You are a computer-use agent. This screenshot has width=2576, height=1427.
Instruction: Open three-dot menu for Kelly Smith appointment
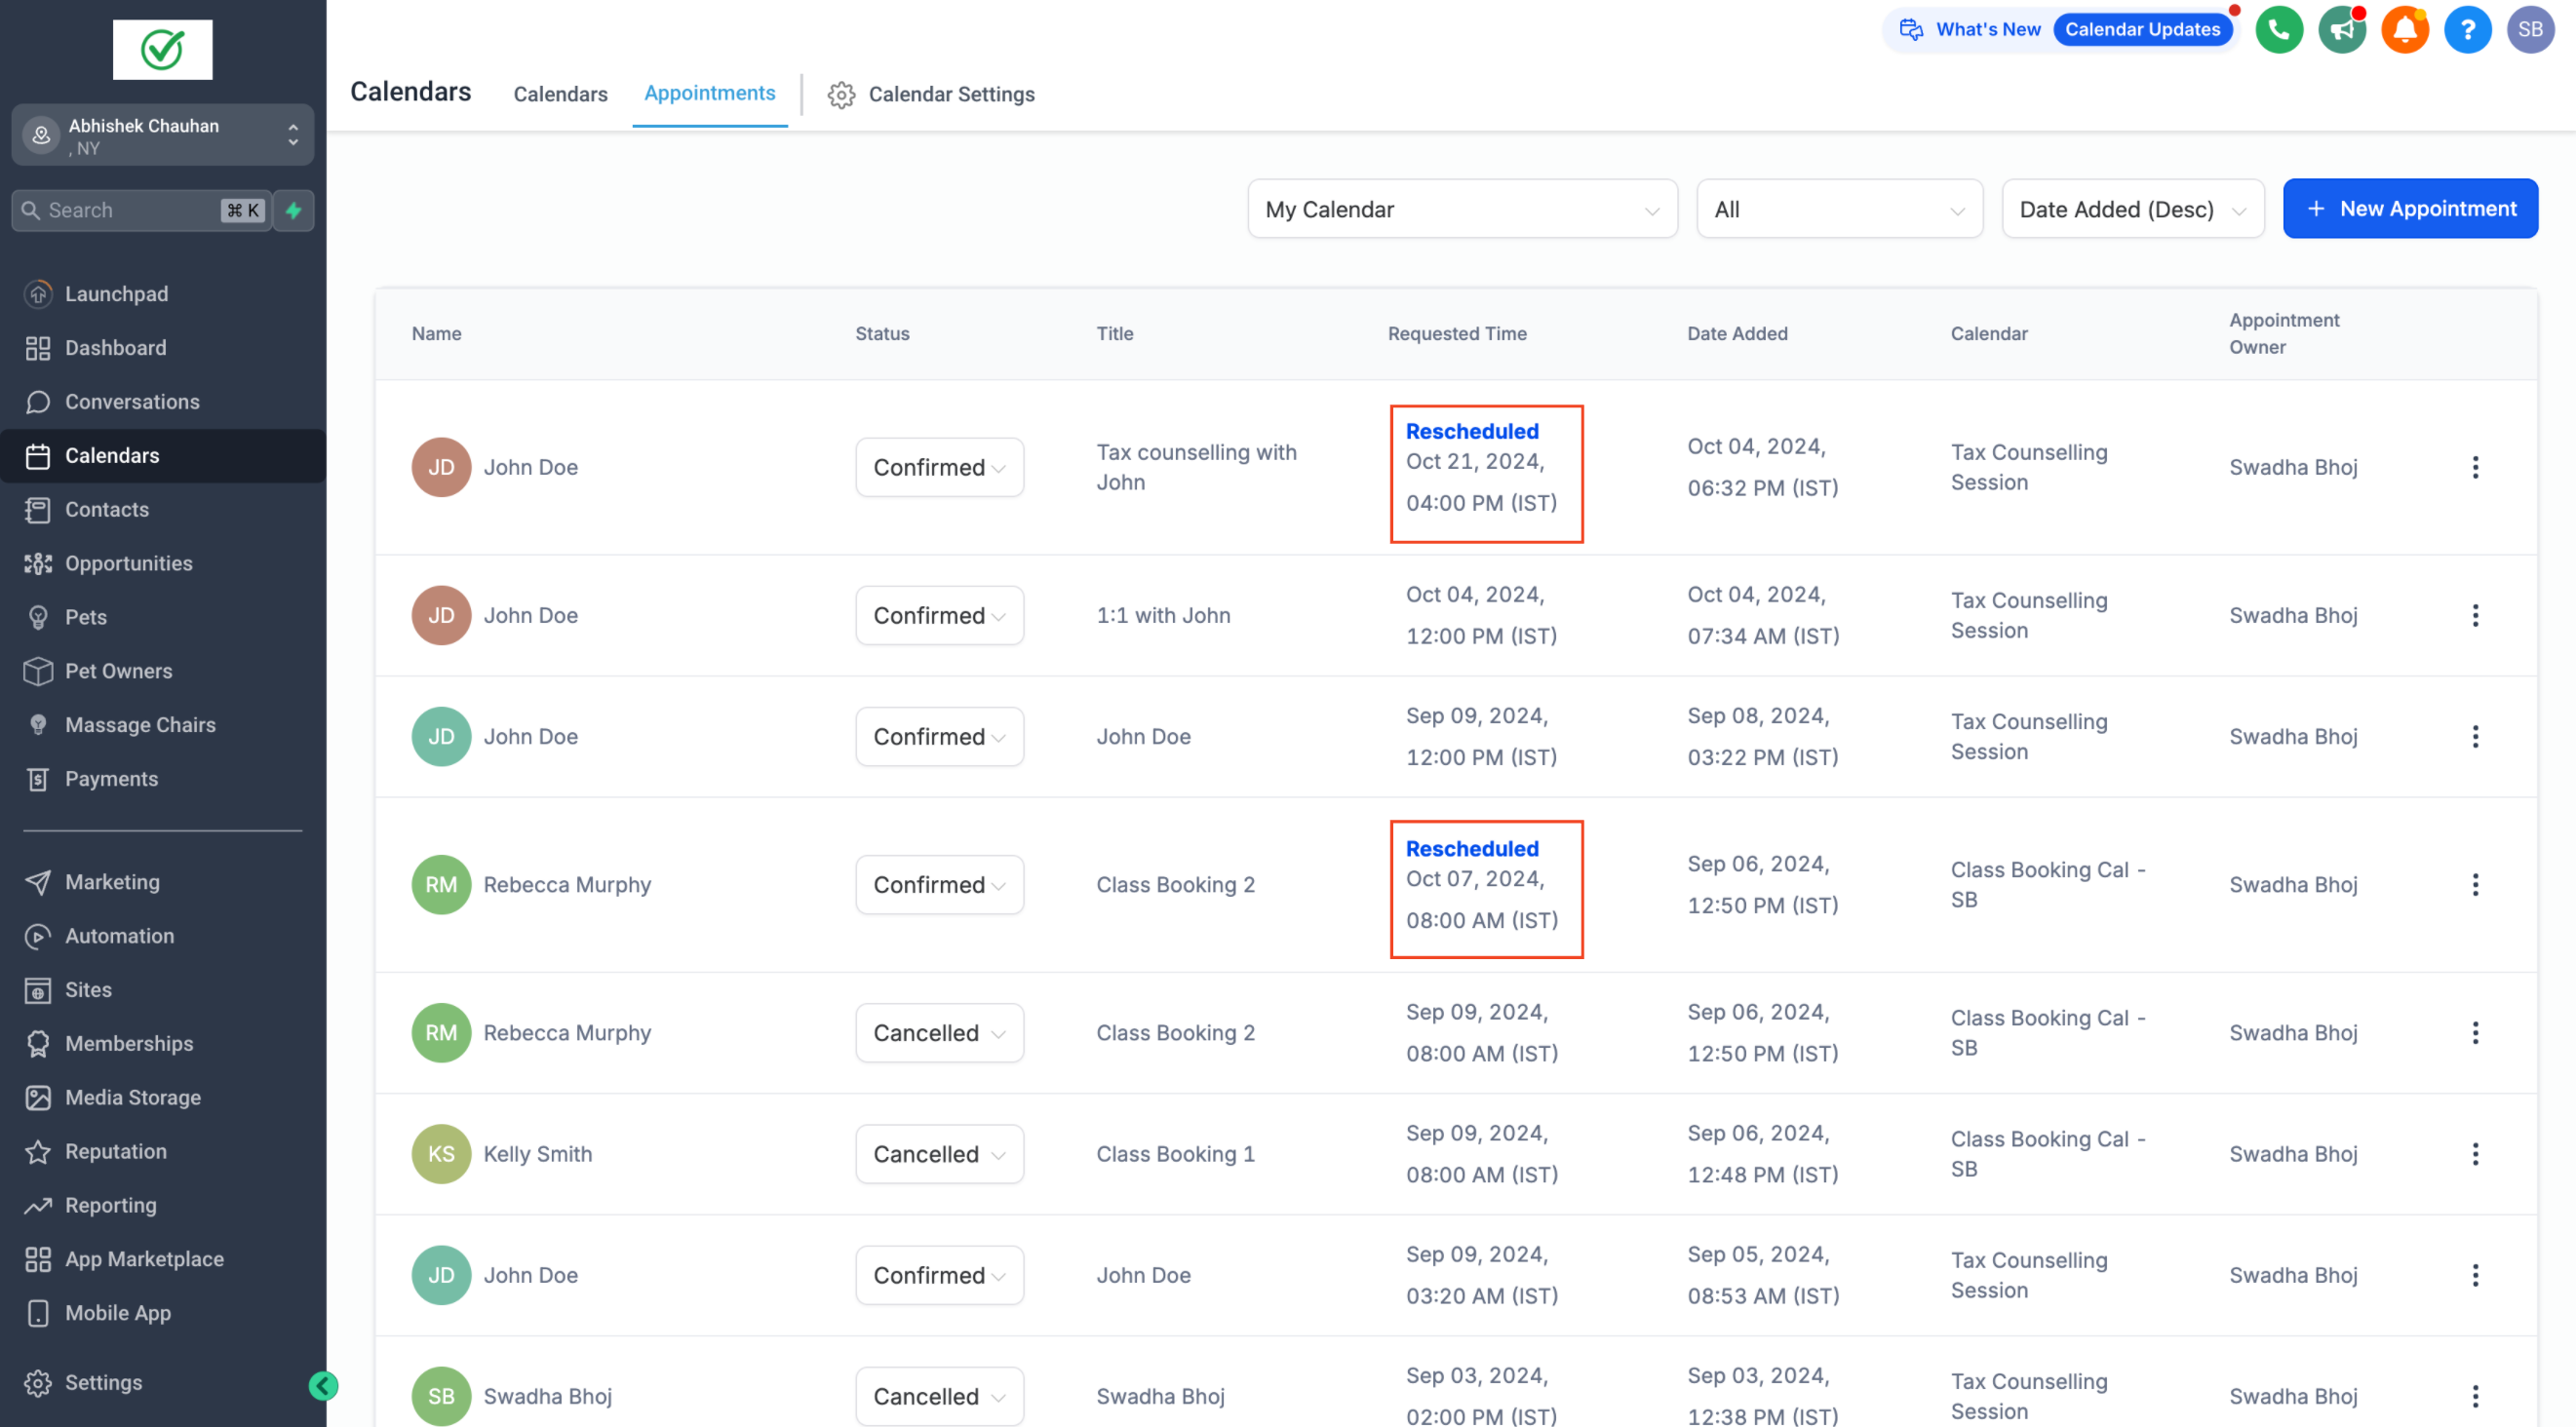(2475, 1154)
